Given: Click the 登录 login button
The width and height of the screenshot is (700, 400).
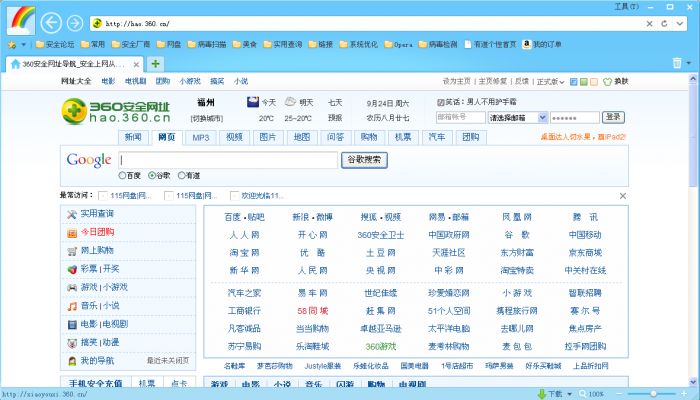Looking at the screenshot, I should point(613,117).
